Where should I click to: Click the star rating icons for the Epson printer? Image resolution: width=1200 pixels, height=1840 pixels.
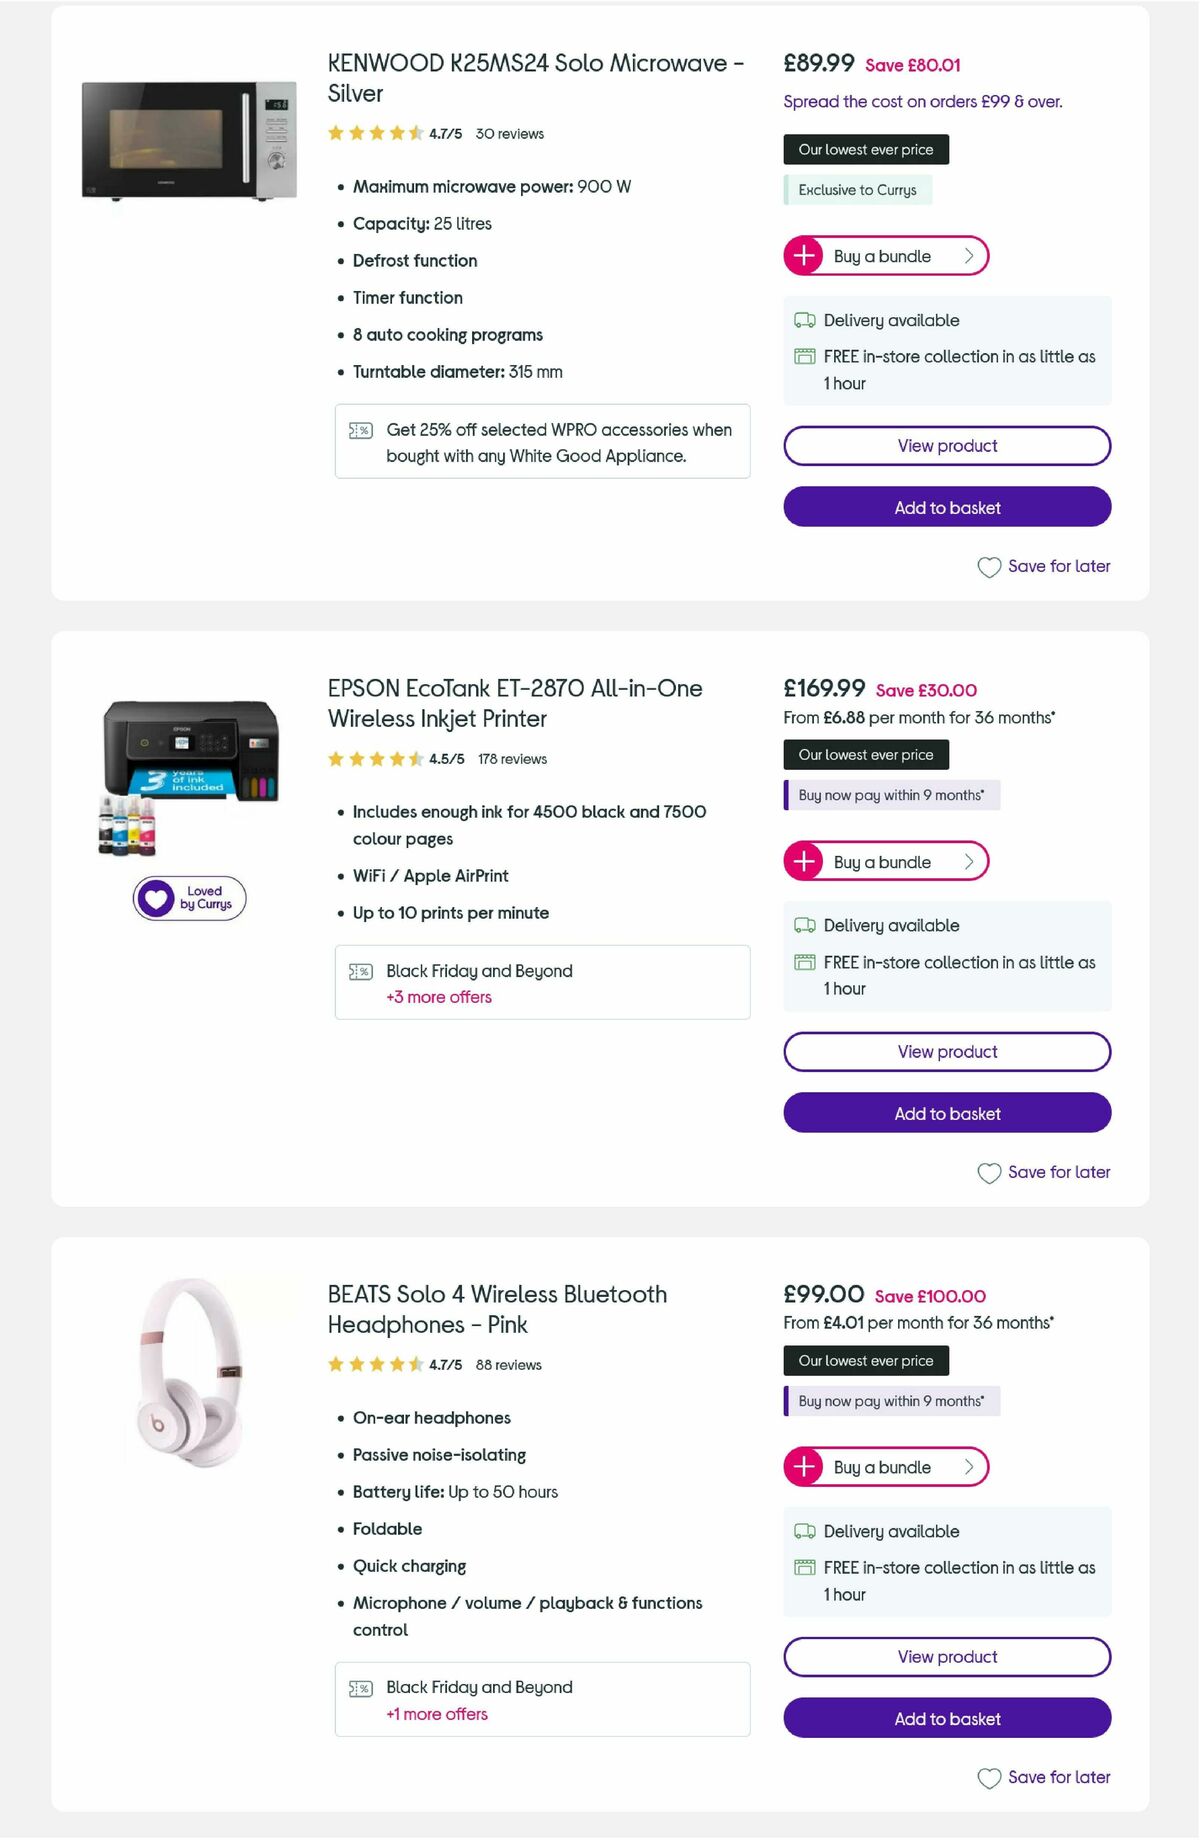click(375, 759)
